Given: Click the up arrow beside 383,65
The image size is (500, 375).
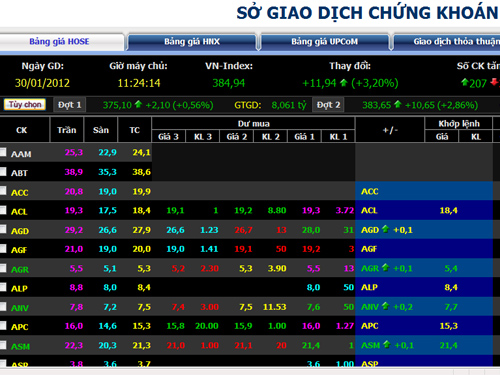Looking at the screenshot, I should (x=397, y=104).
